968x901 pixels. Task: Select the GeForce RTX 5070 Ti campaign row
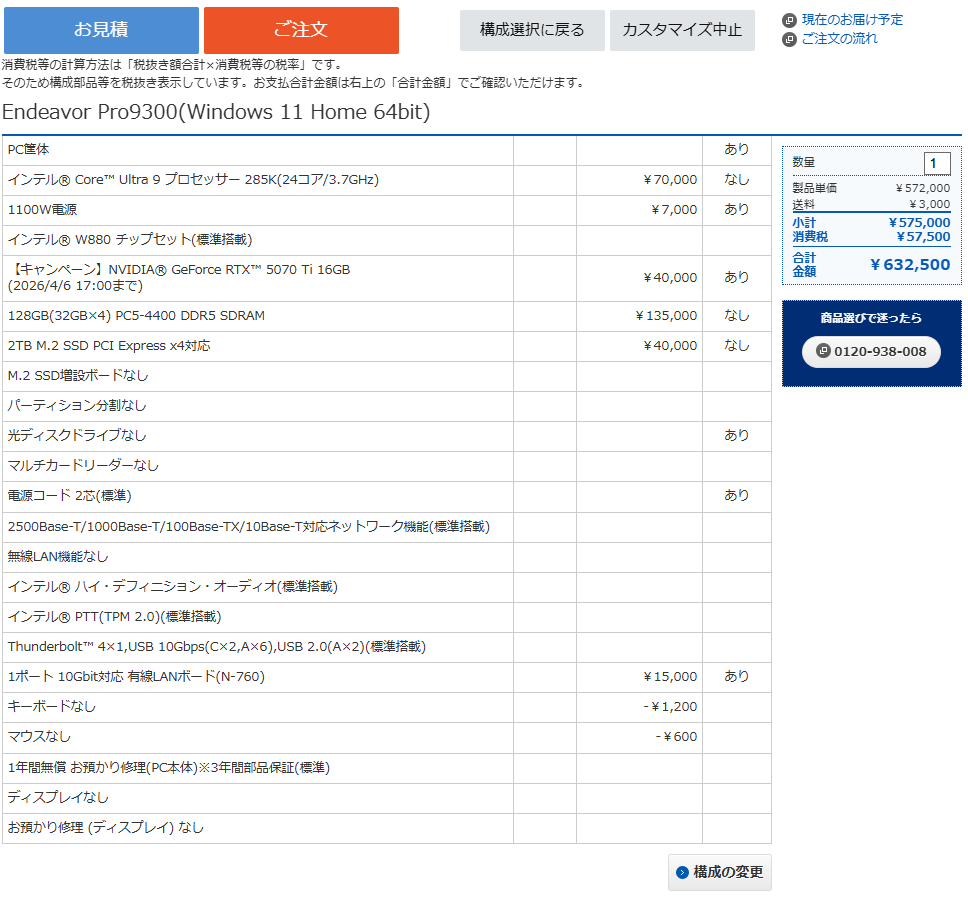179,277
